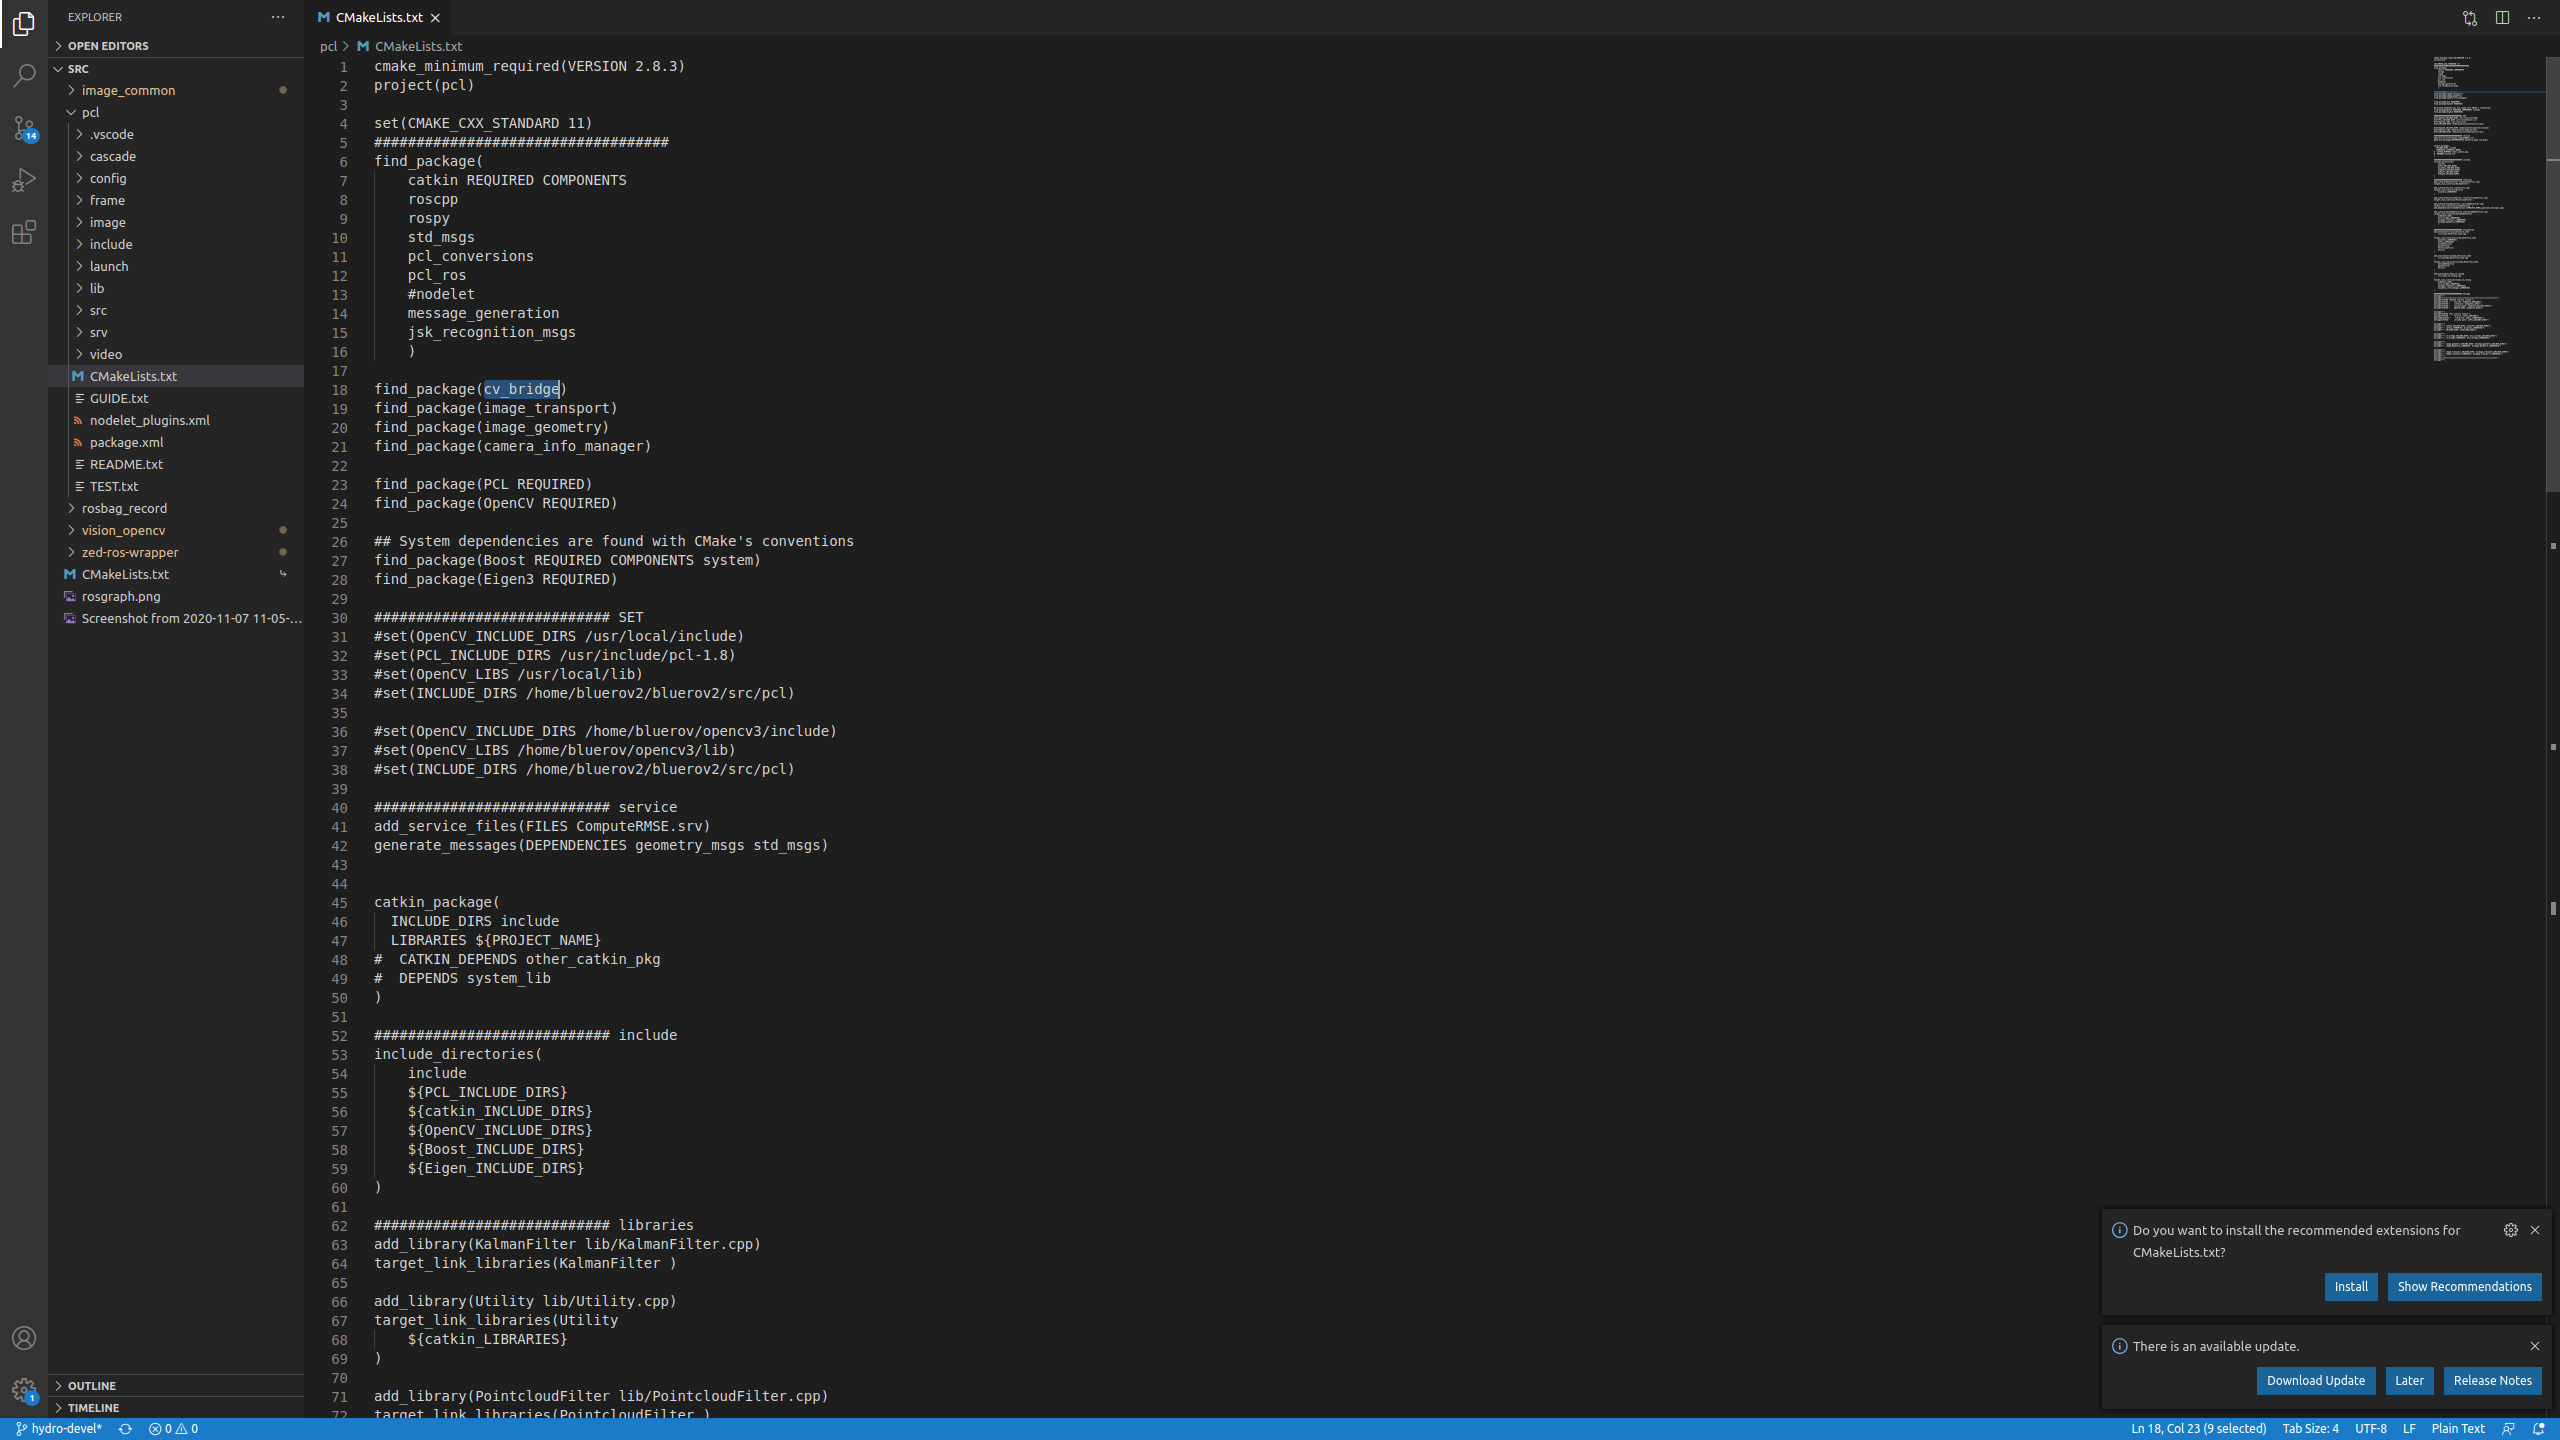This screenshot has width=2560, height=1440.
Task: Open the Manage gear in activity bar
Action: (24, 1390)
